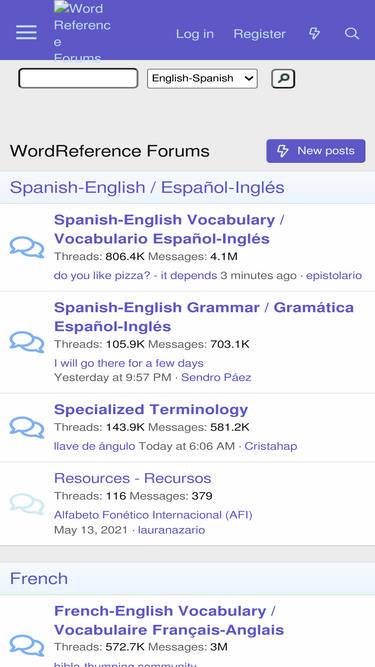Open thread 'do you like pizza? - it depends'

coord(136,276)
